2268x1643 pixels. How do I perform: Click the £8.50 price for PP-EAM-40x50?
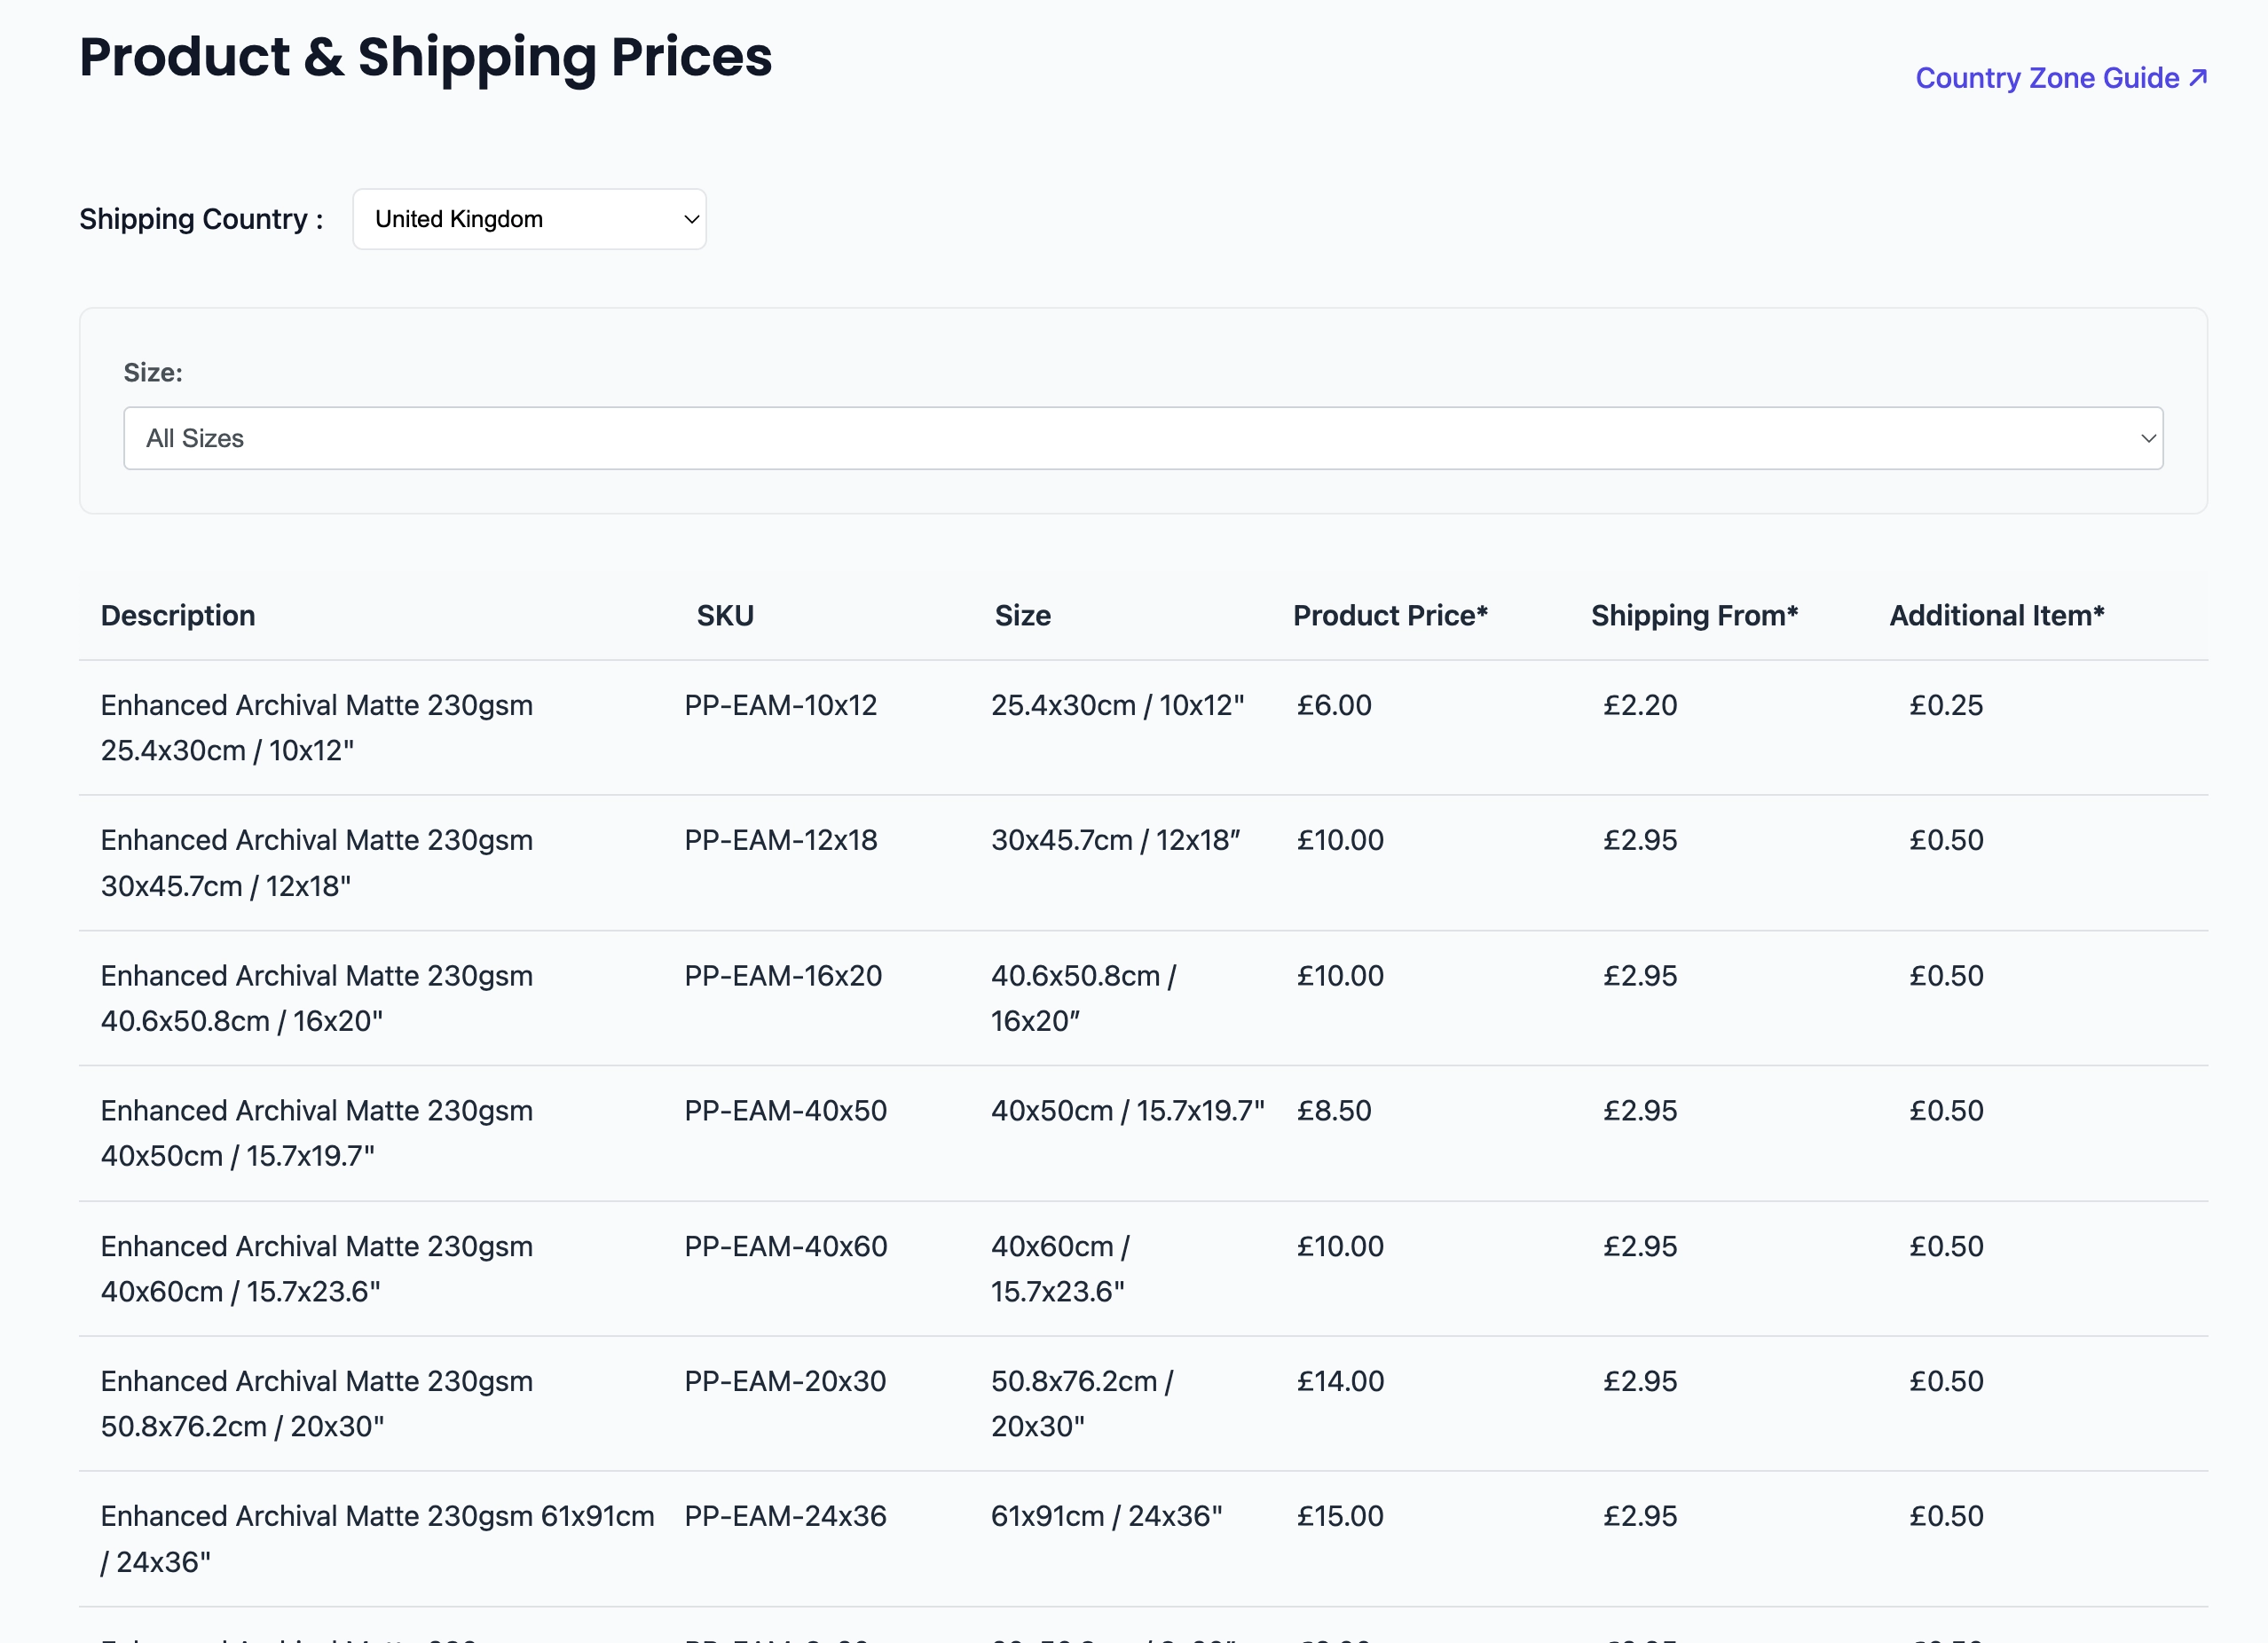click(x=1334, y=1110)
